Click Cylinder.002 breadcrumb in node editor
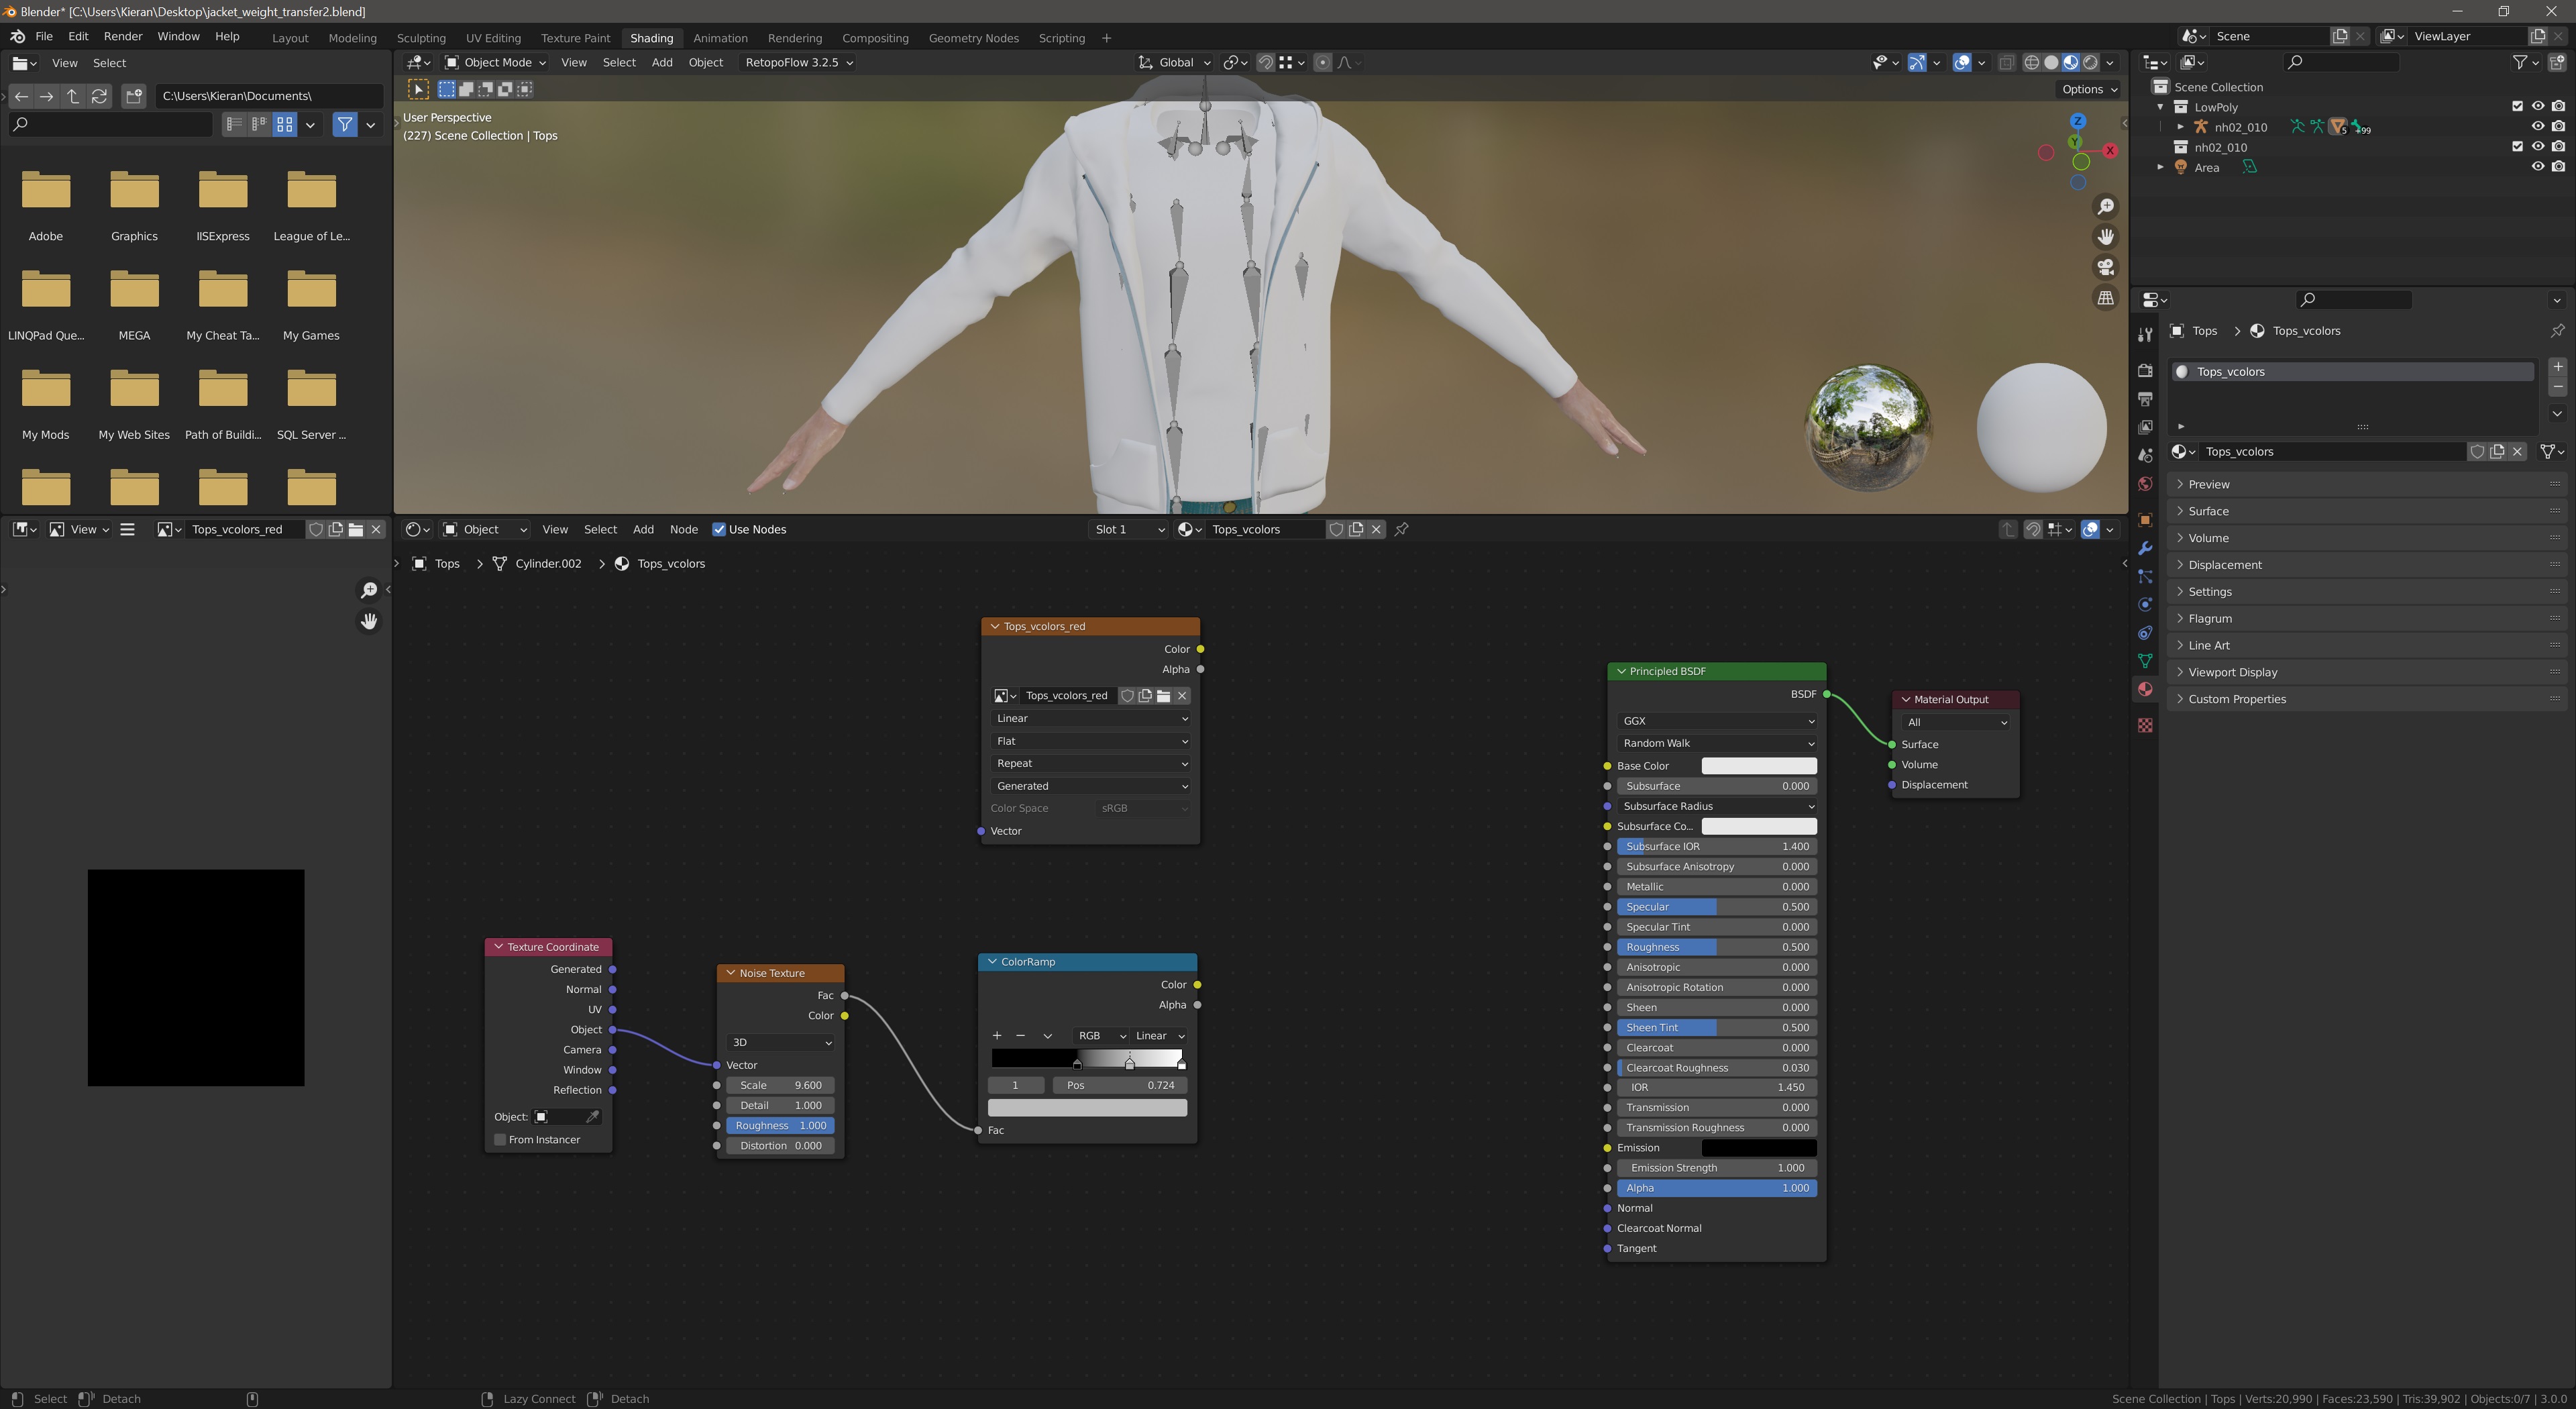 [x=548, y=564]
